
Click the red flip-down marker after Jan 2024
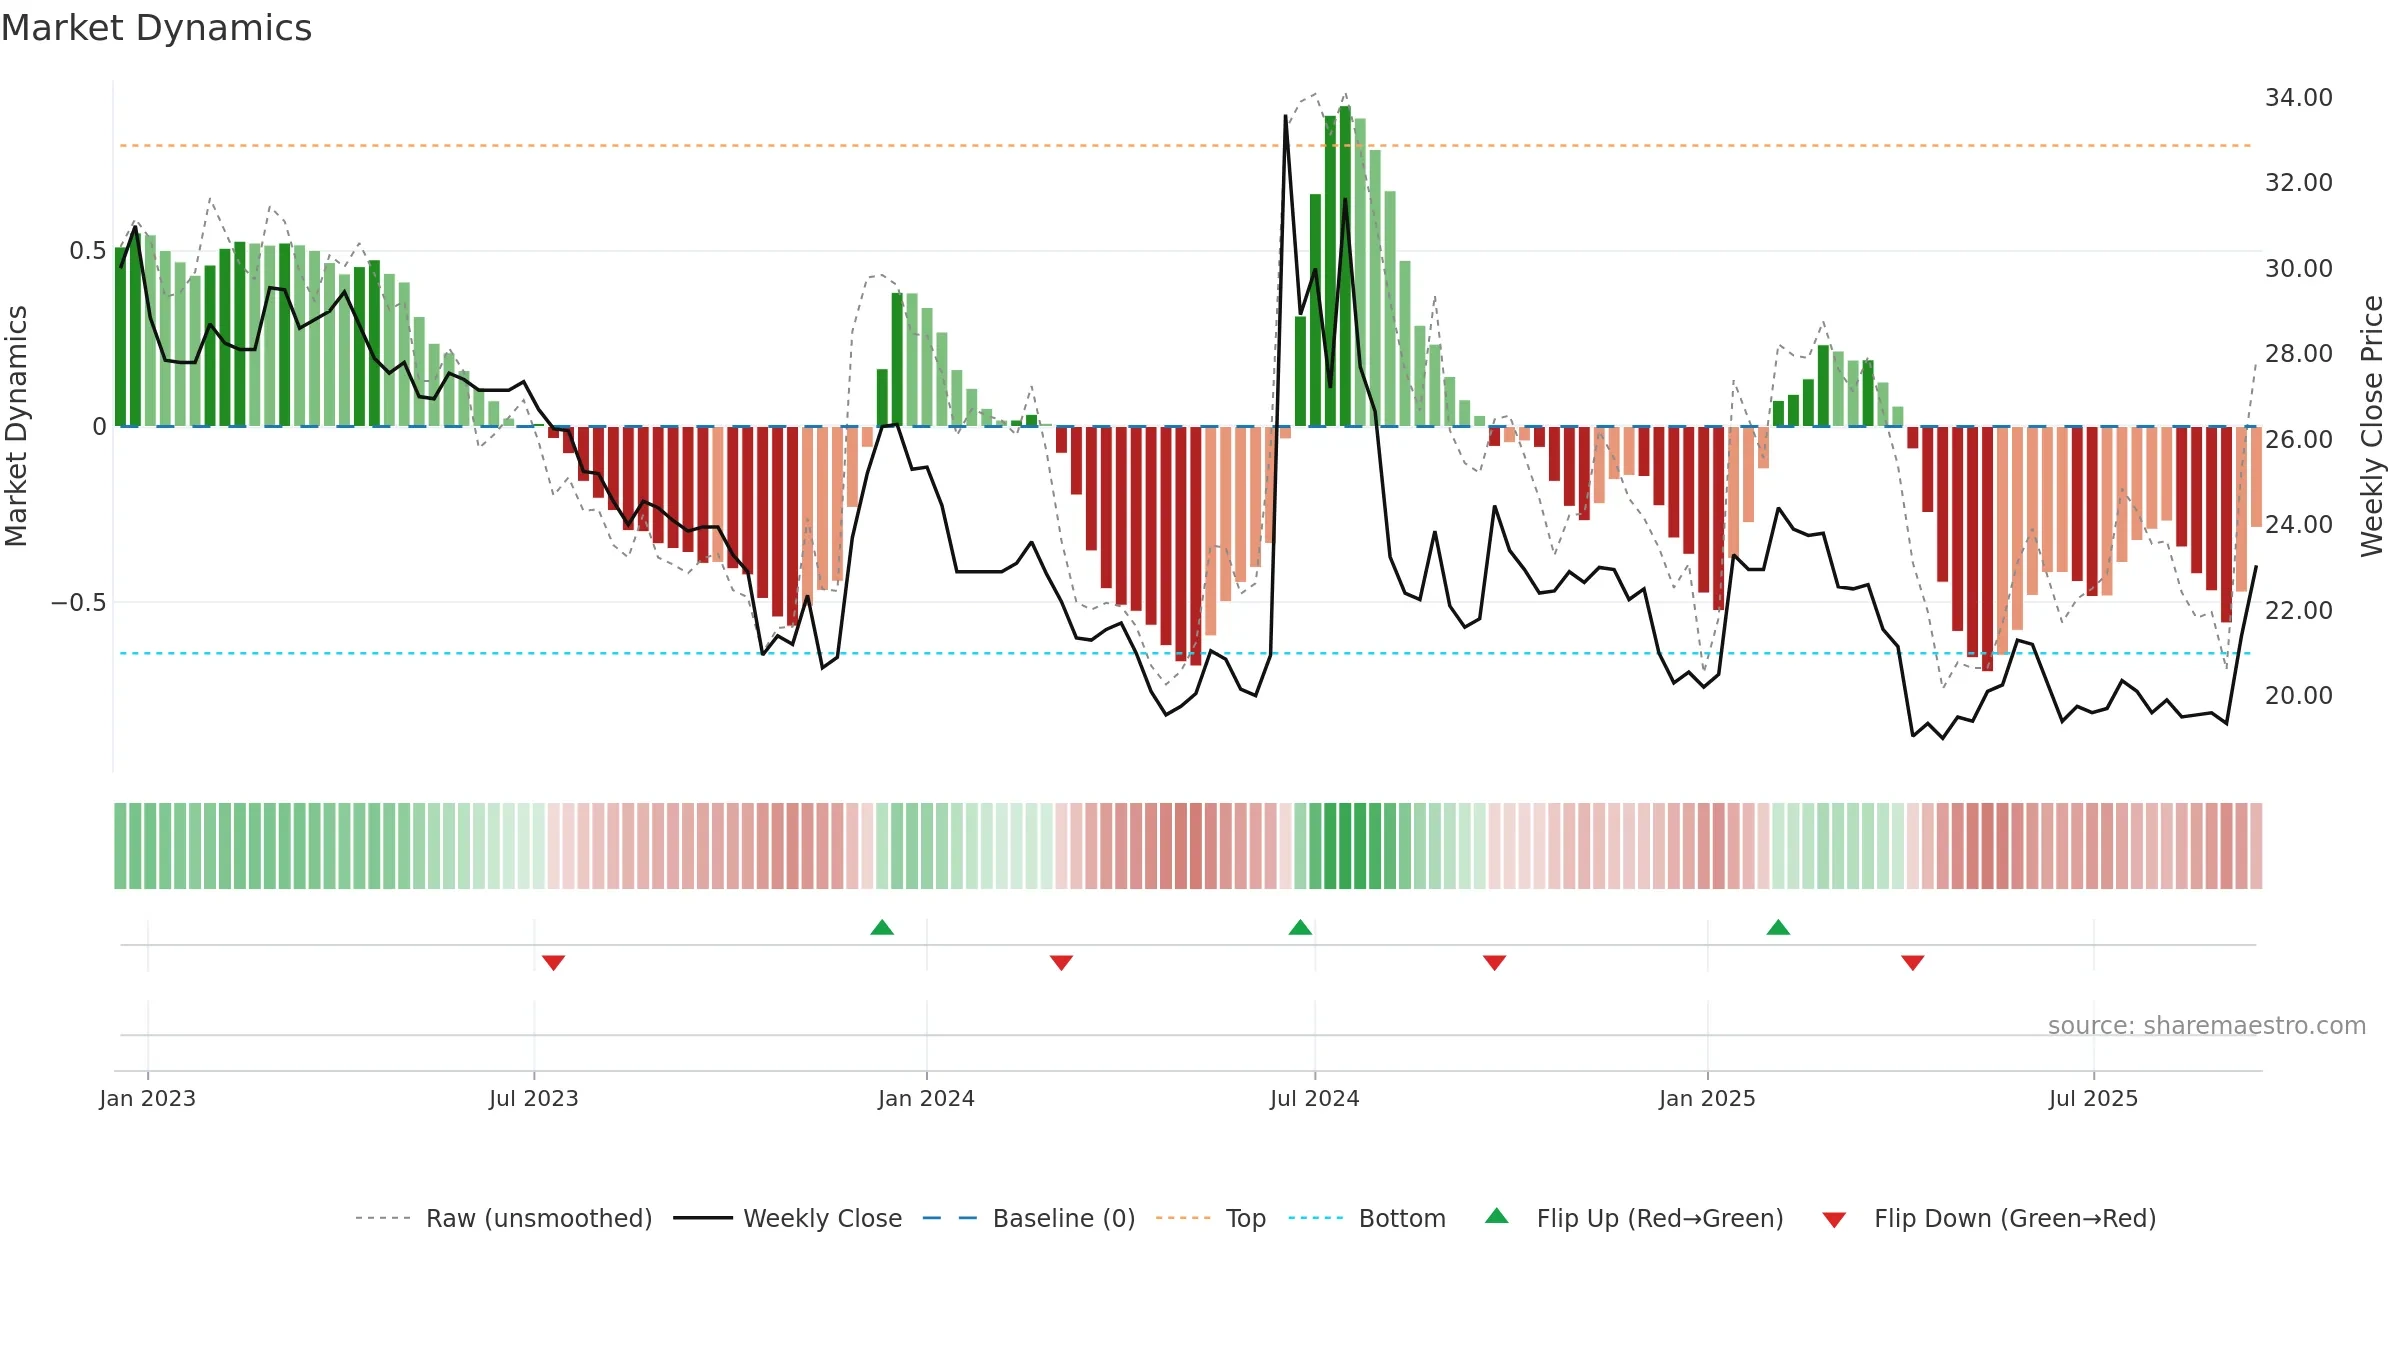pos(1061,962)
